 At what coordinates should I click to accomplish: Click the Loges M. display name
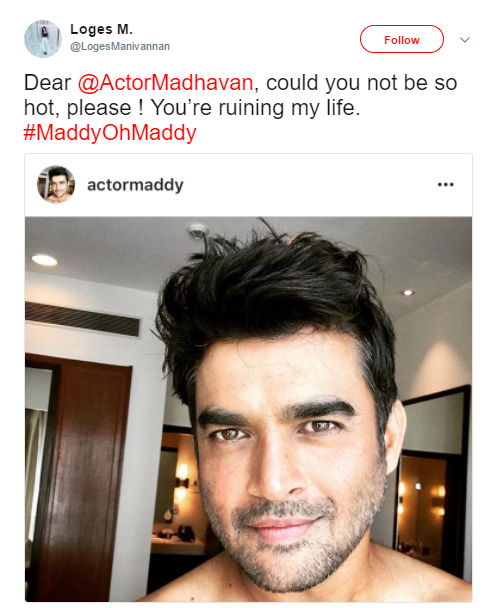(x=102, y=29)
